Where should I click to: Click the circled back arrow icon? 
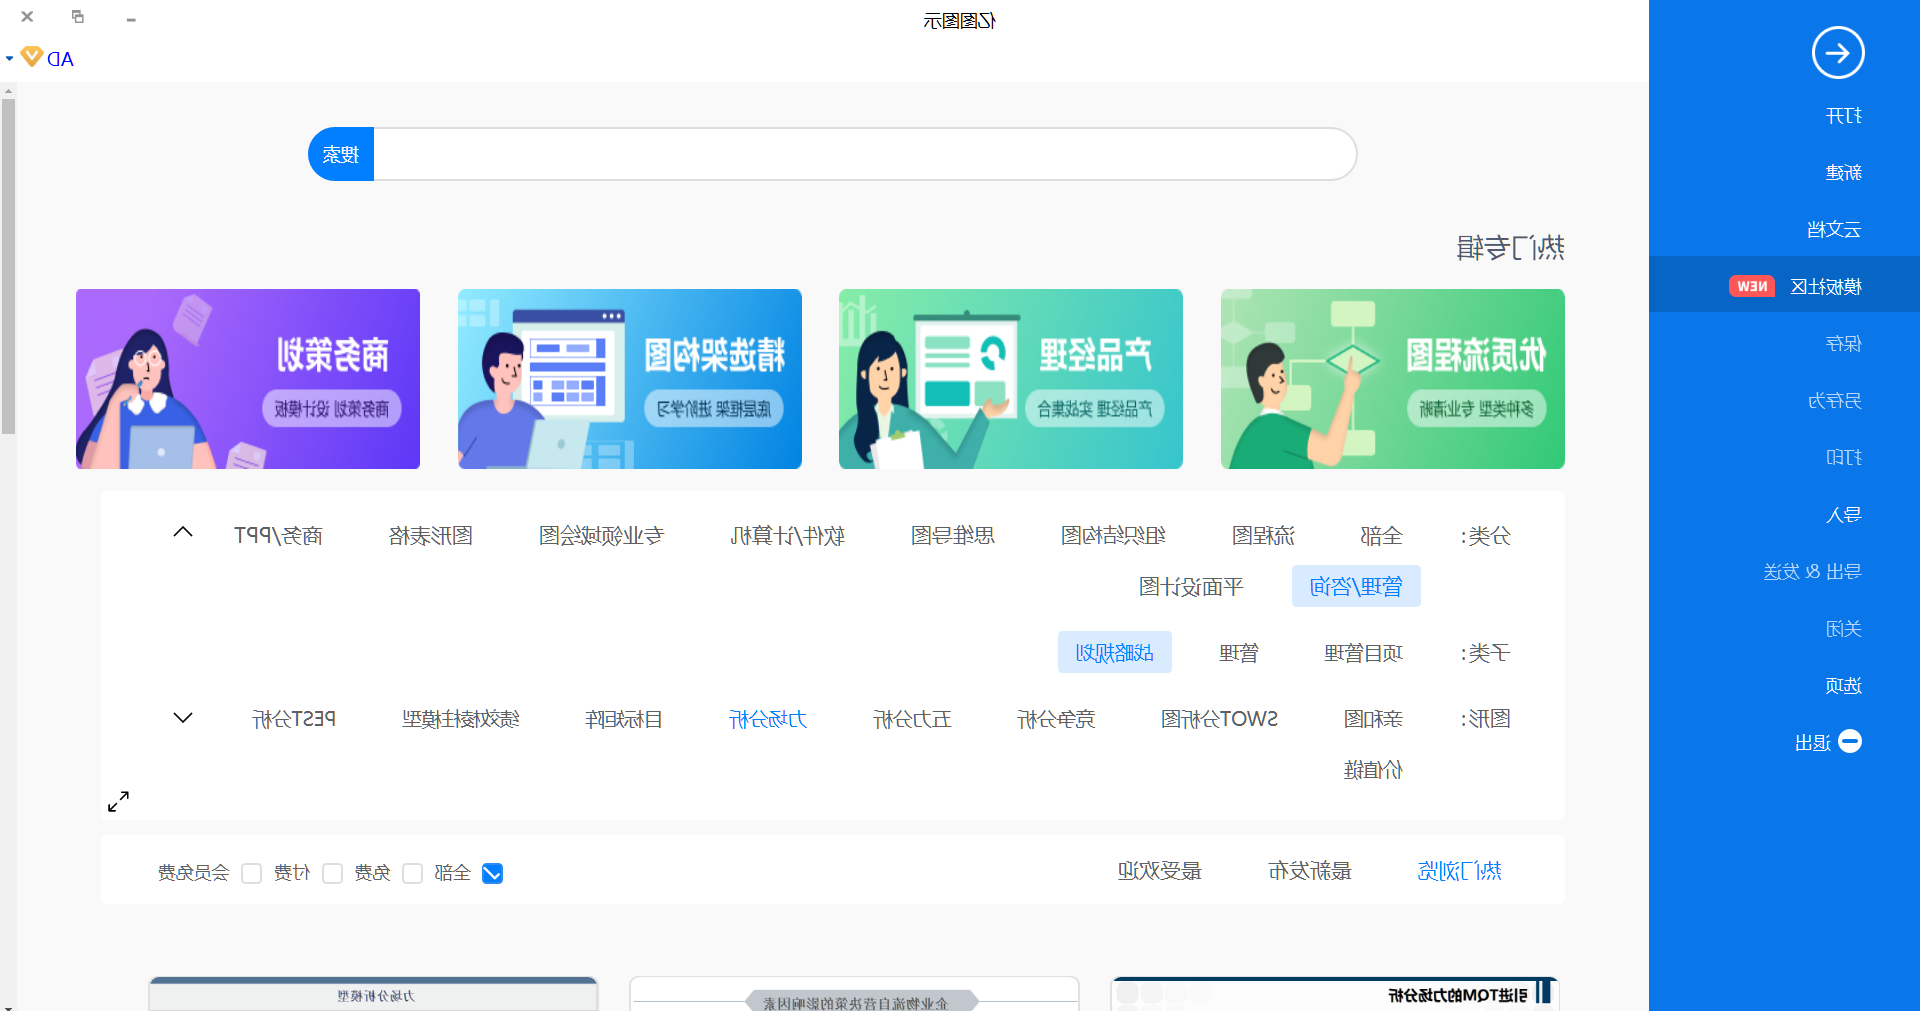(1838, 53)
